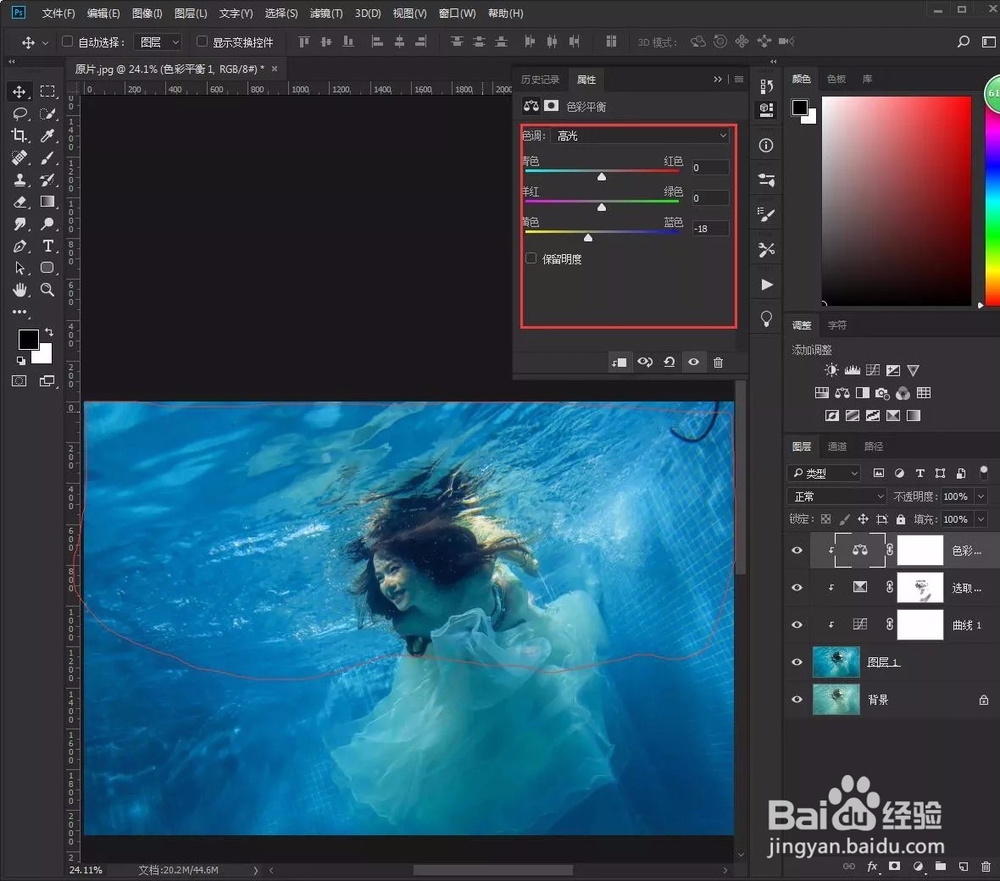Add a Brightness/Contrast adjustment
The width and height of the screenshot is (1000, 881).
pyautogui.click(x=831, y=370)
